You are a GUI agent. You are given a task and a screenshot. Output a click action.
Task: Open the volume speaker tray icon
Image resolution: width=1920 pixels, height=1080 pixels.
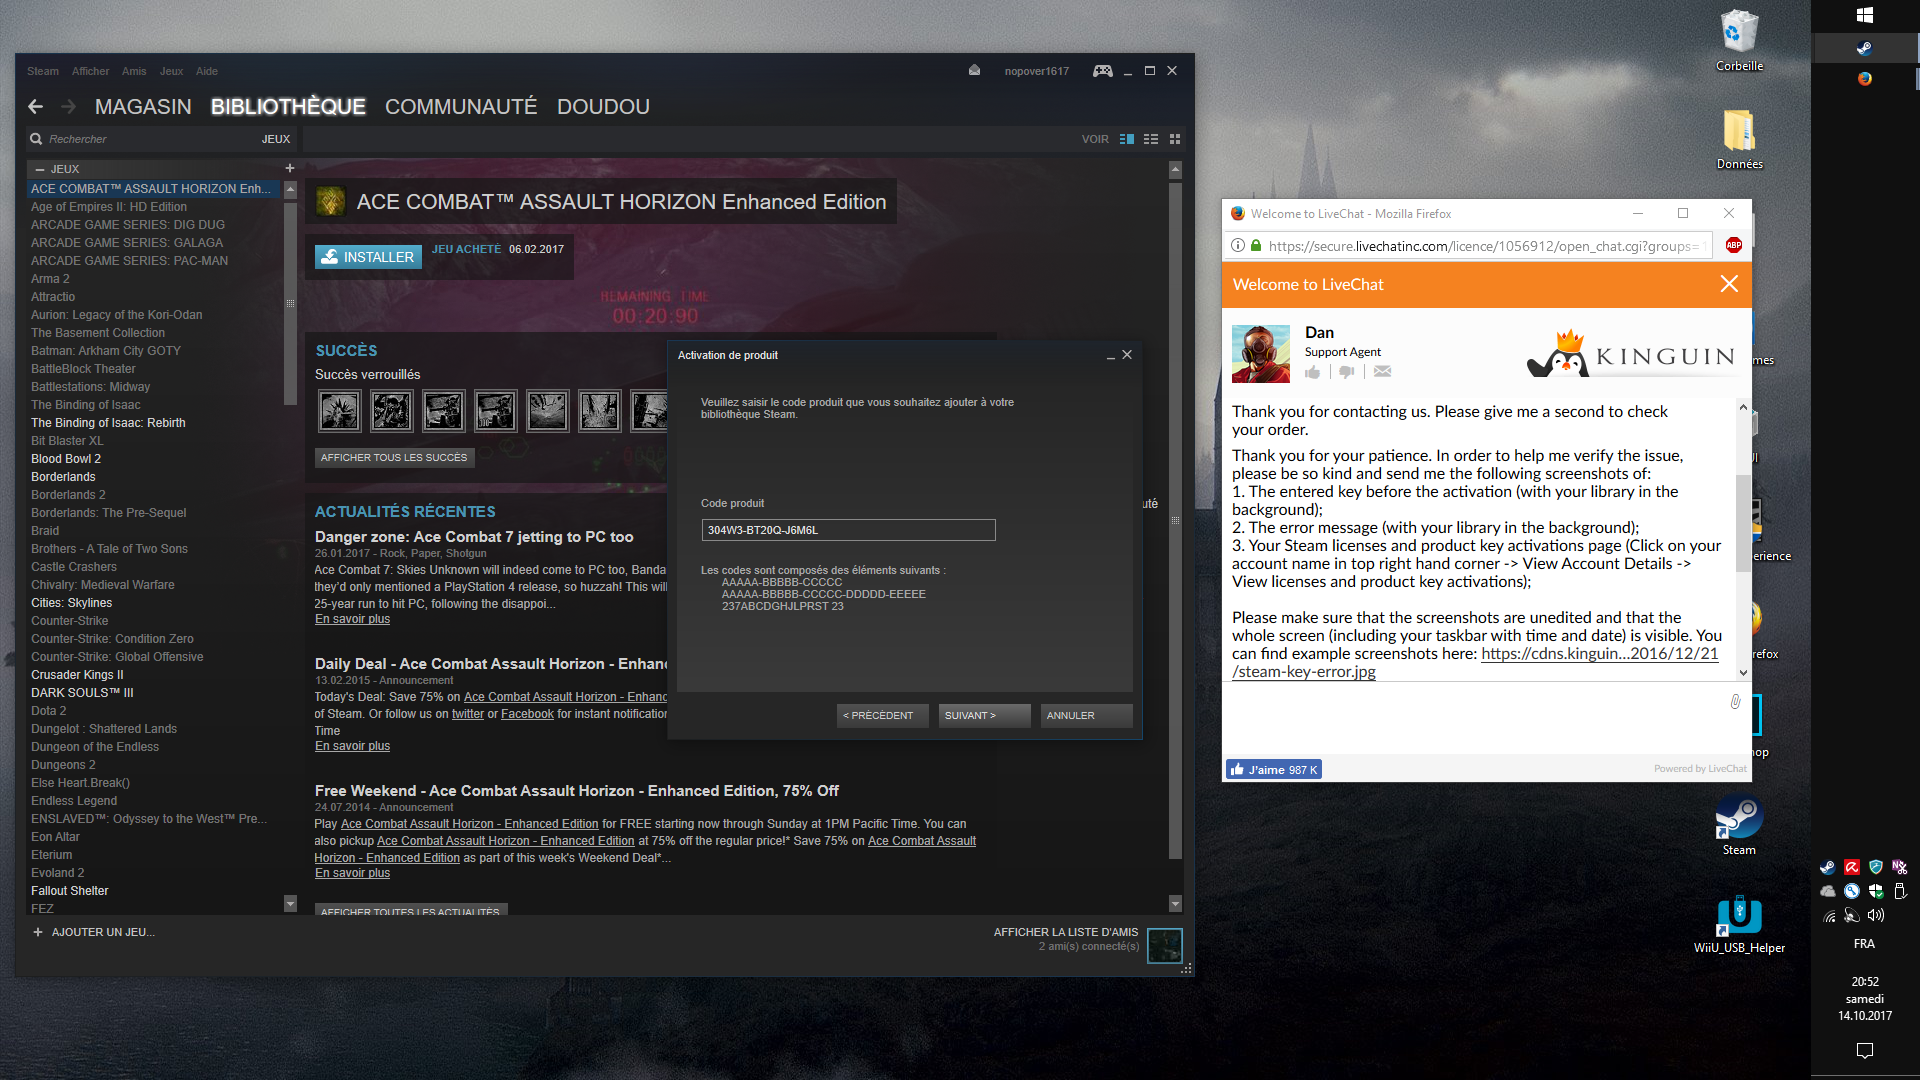coord(1876,915)
